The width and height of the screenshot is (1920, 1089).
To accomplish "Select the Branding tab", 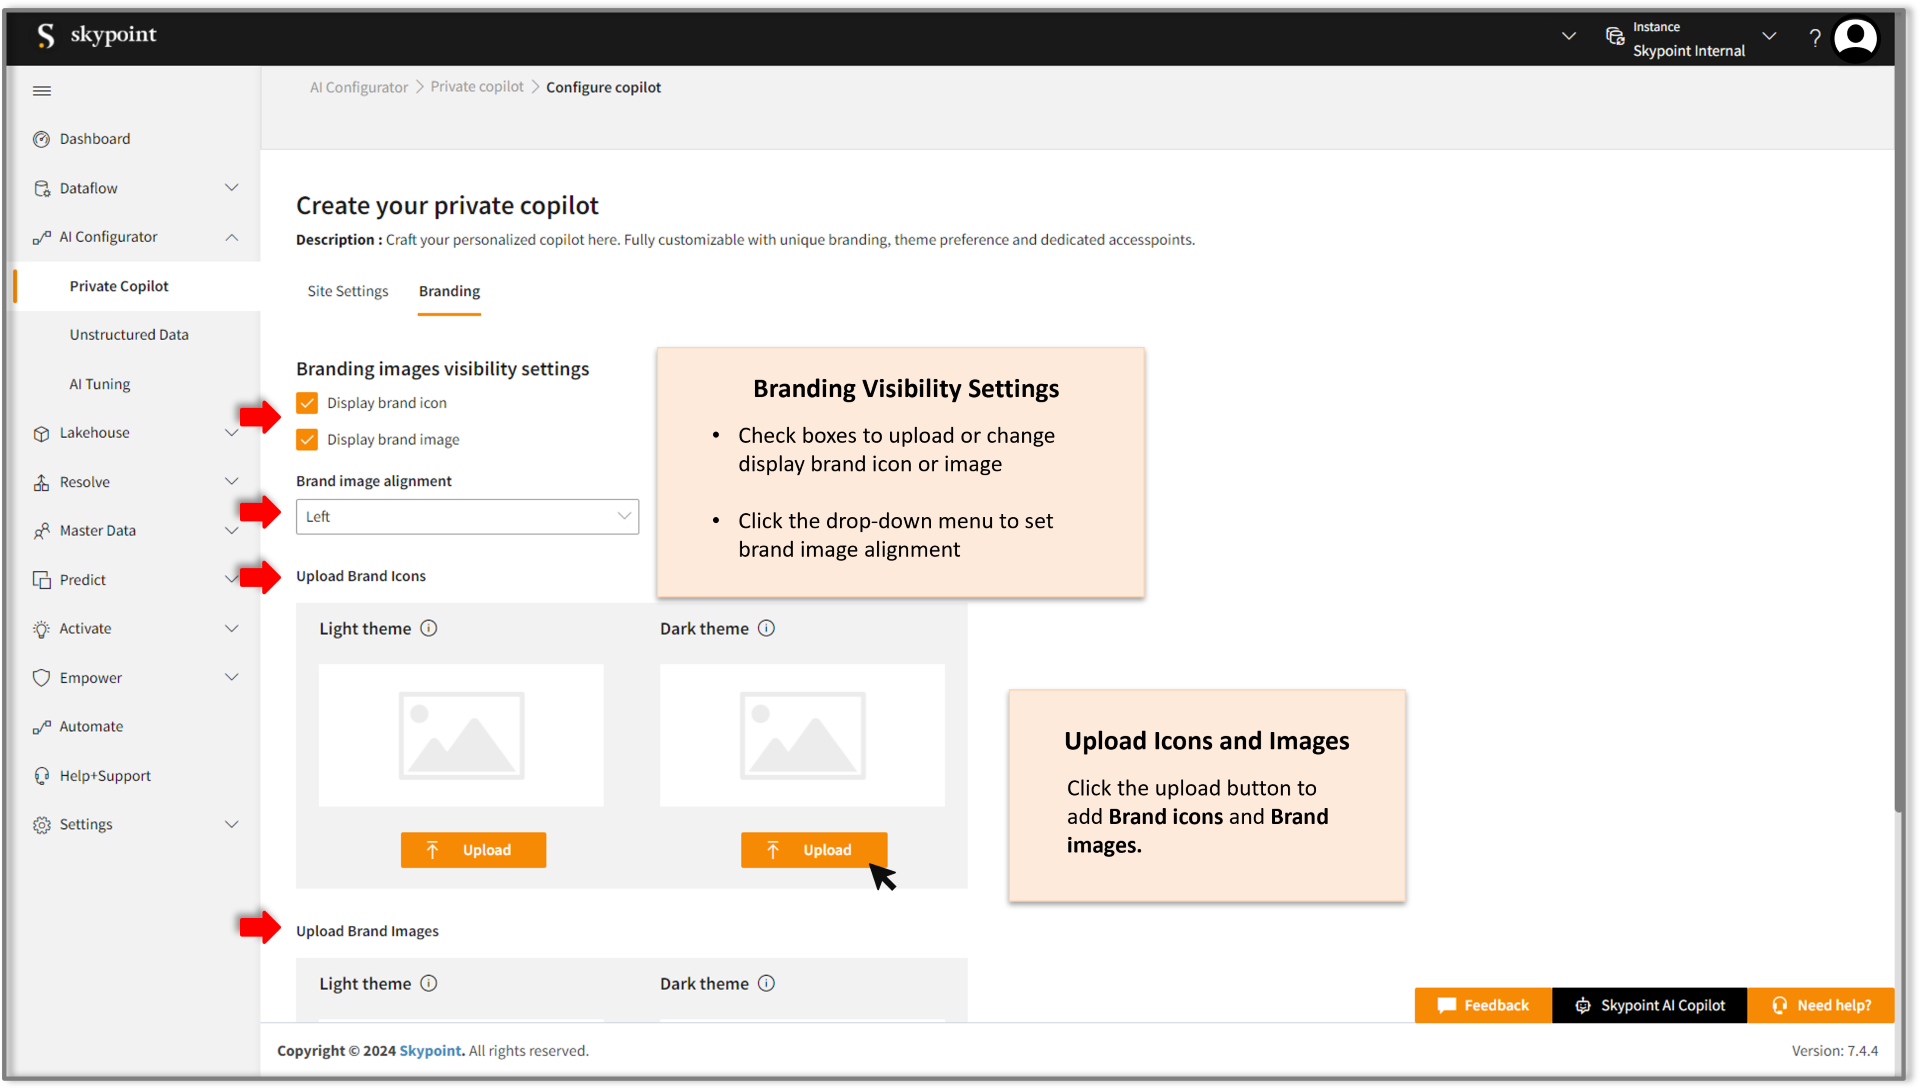I will (448, 290).
